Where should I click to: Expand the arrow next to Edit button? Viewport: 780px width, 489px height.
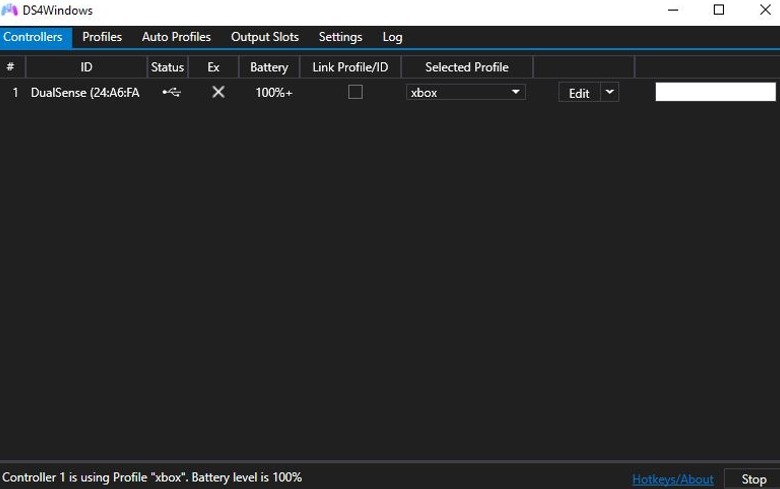coord(609,93)
